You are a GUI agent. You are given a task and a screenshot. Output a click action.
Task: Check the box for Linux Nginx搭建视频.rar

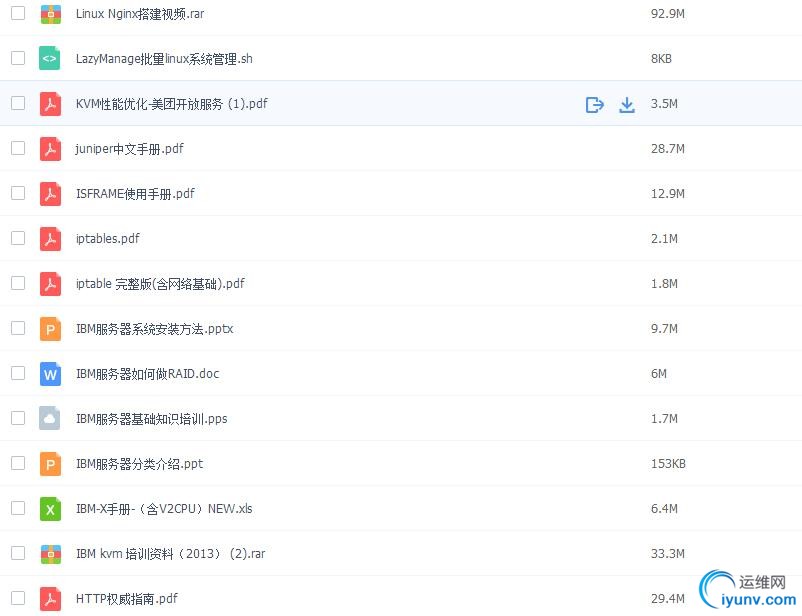tap(18, 13)
